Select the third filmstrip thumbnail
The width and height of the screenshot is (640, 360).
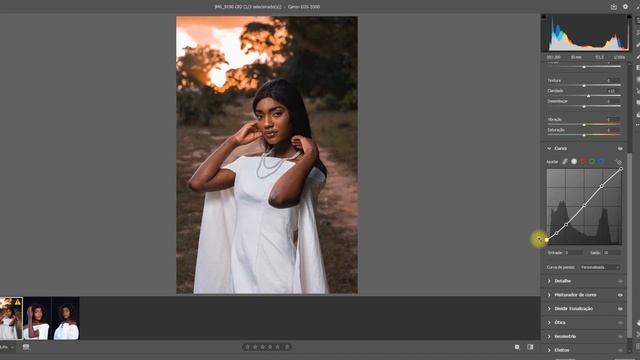66,319
